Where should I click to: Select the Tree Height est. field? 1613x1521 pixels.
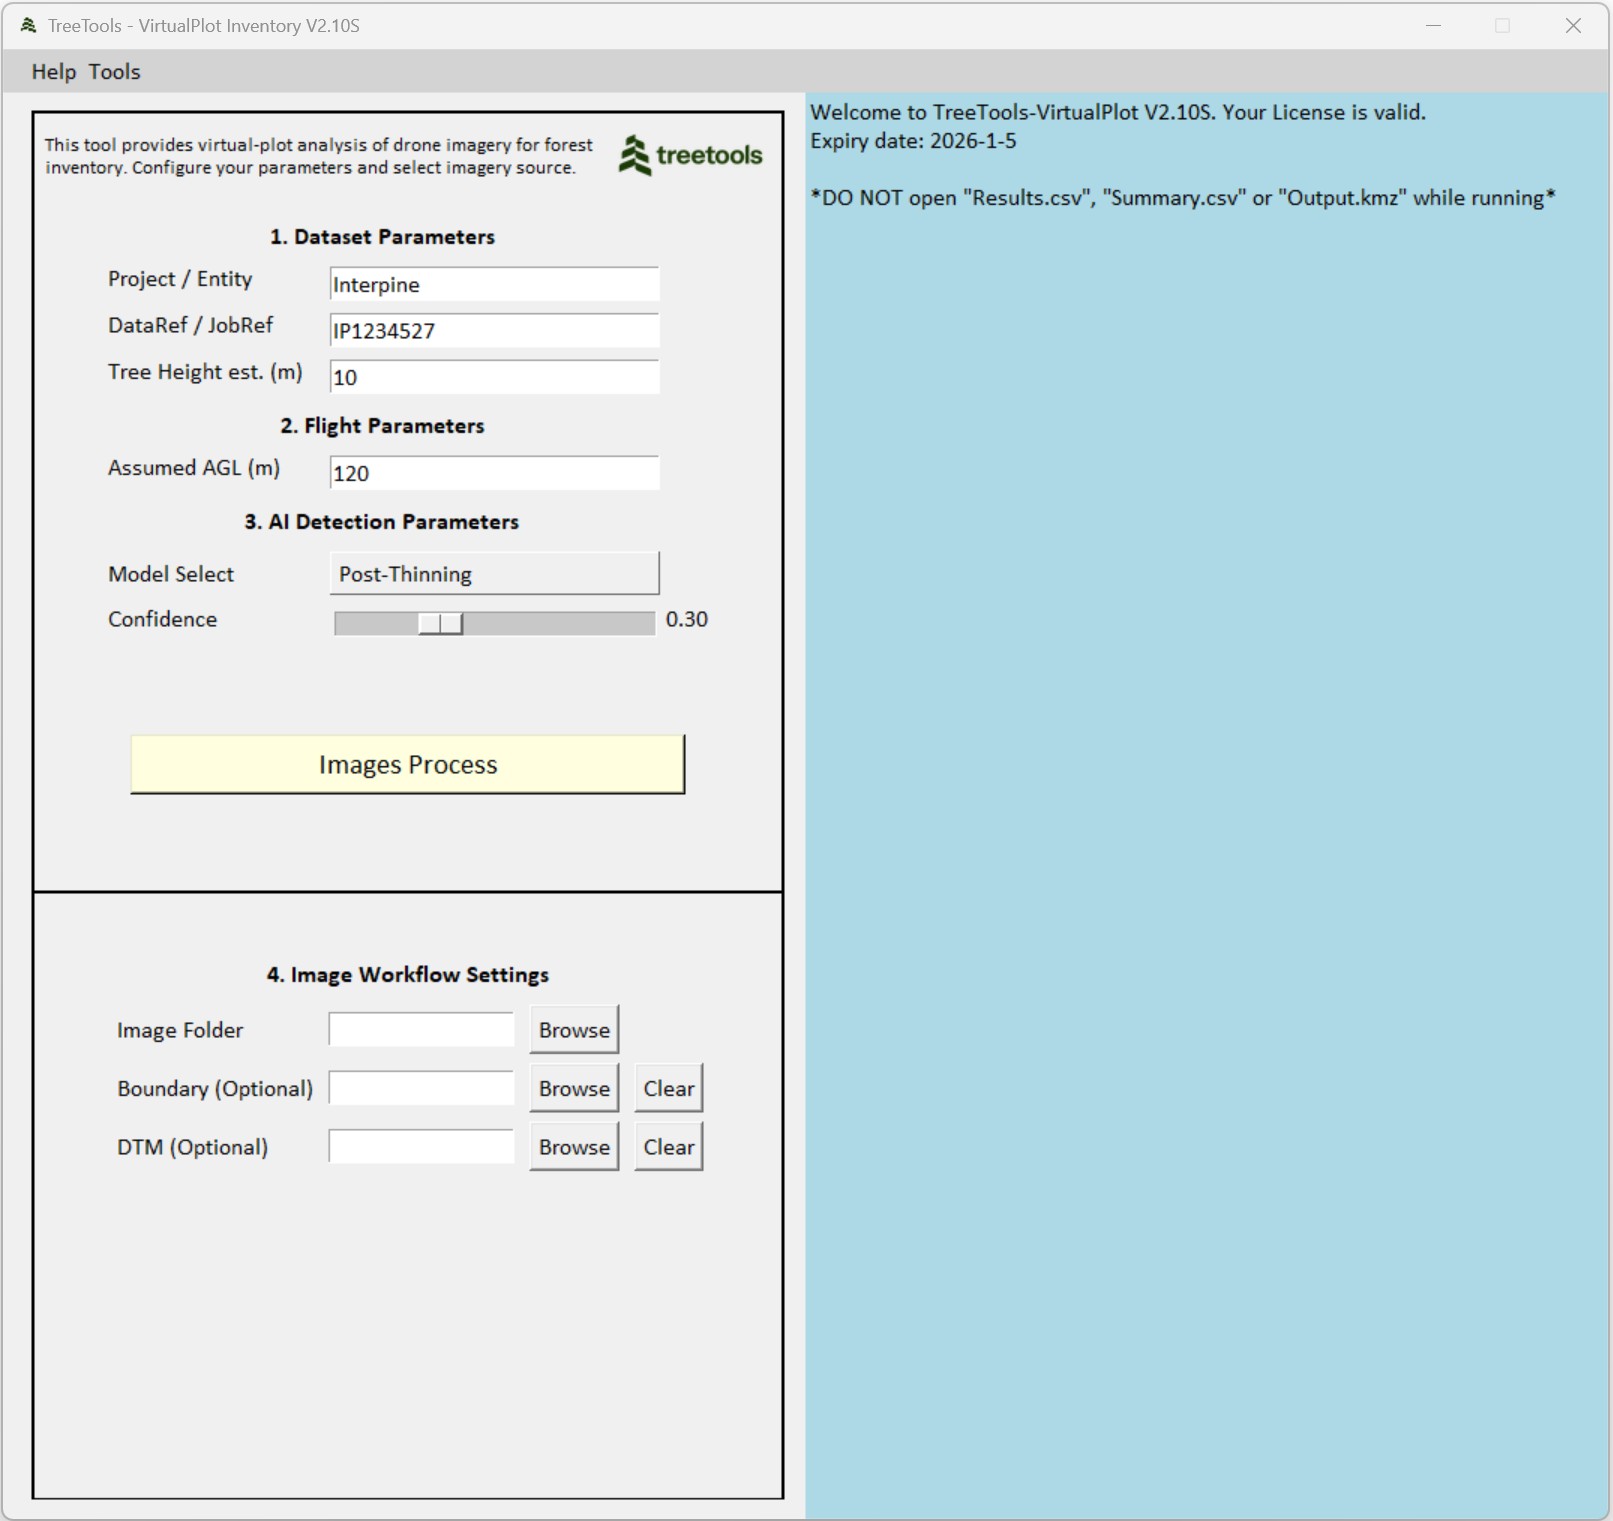click(494, 377)
